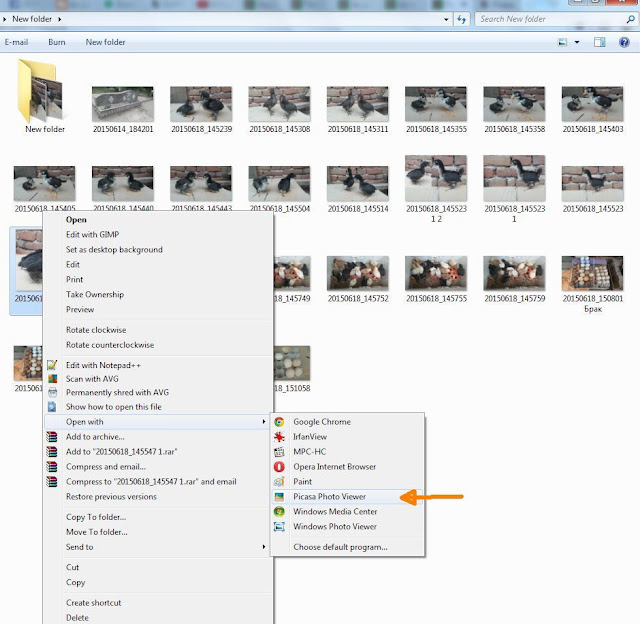Click the WinRAR icon beside Add to archive
The width and height of the screenshot is (640, 624).
click(52, 437)
